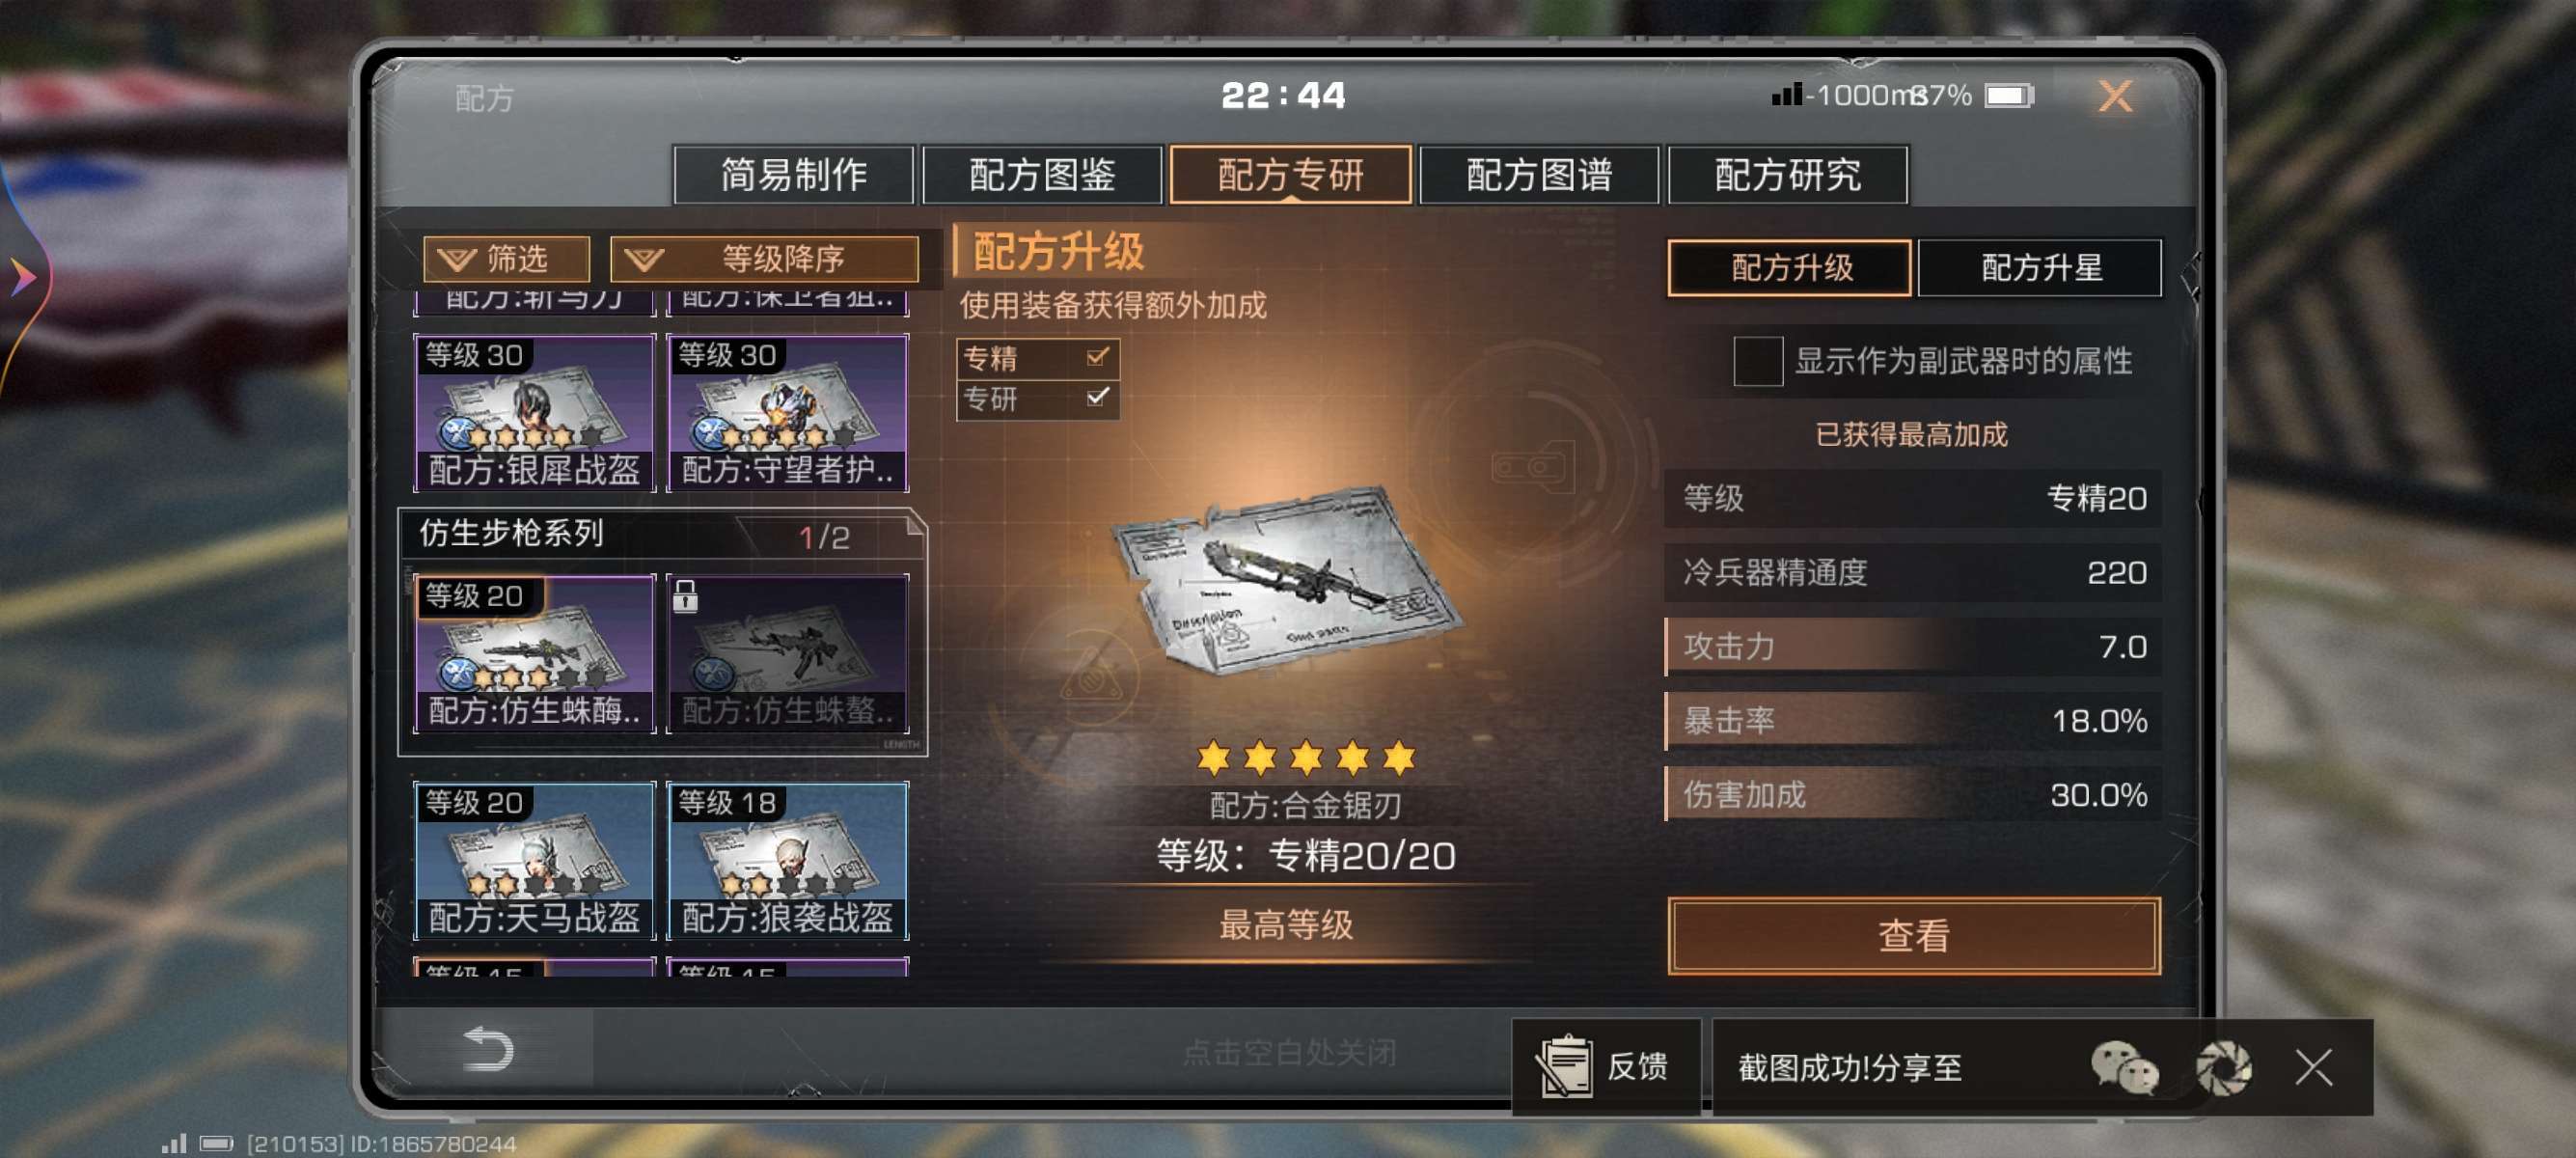Viewport: 2576px width, 1158px height.
Task: Select the 银犀战盔 recipe thumbnail
Action: [x=535, y=412]
